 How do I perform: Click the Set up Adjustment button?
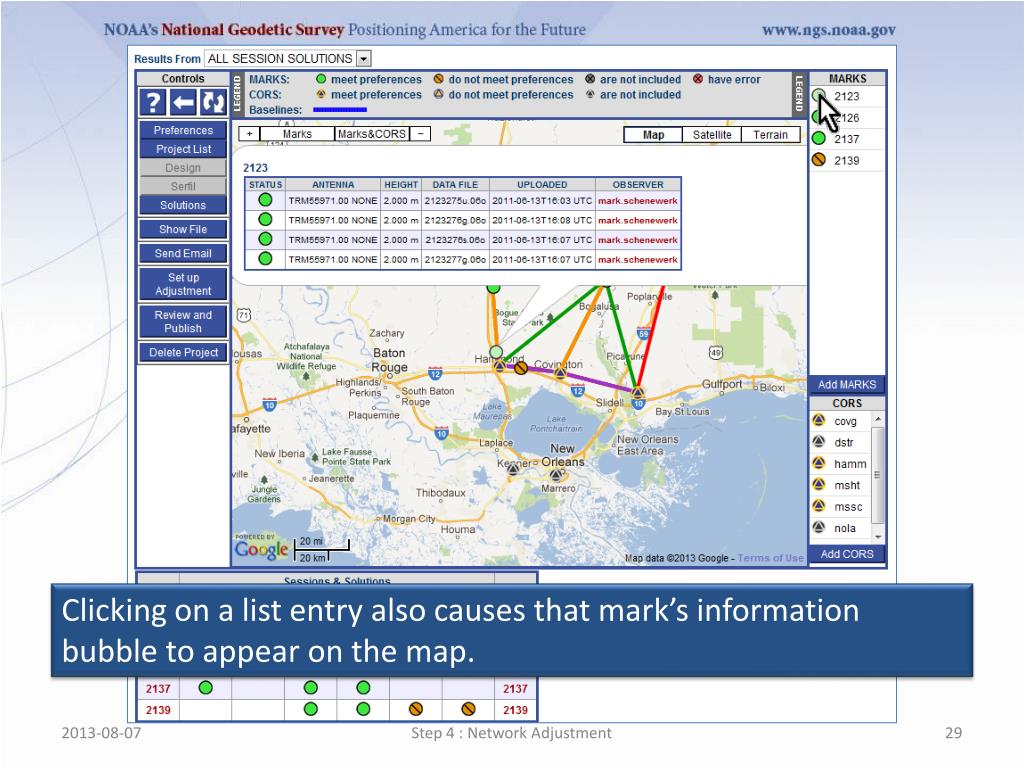(x=183, y=284)
